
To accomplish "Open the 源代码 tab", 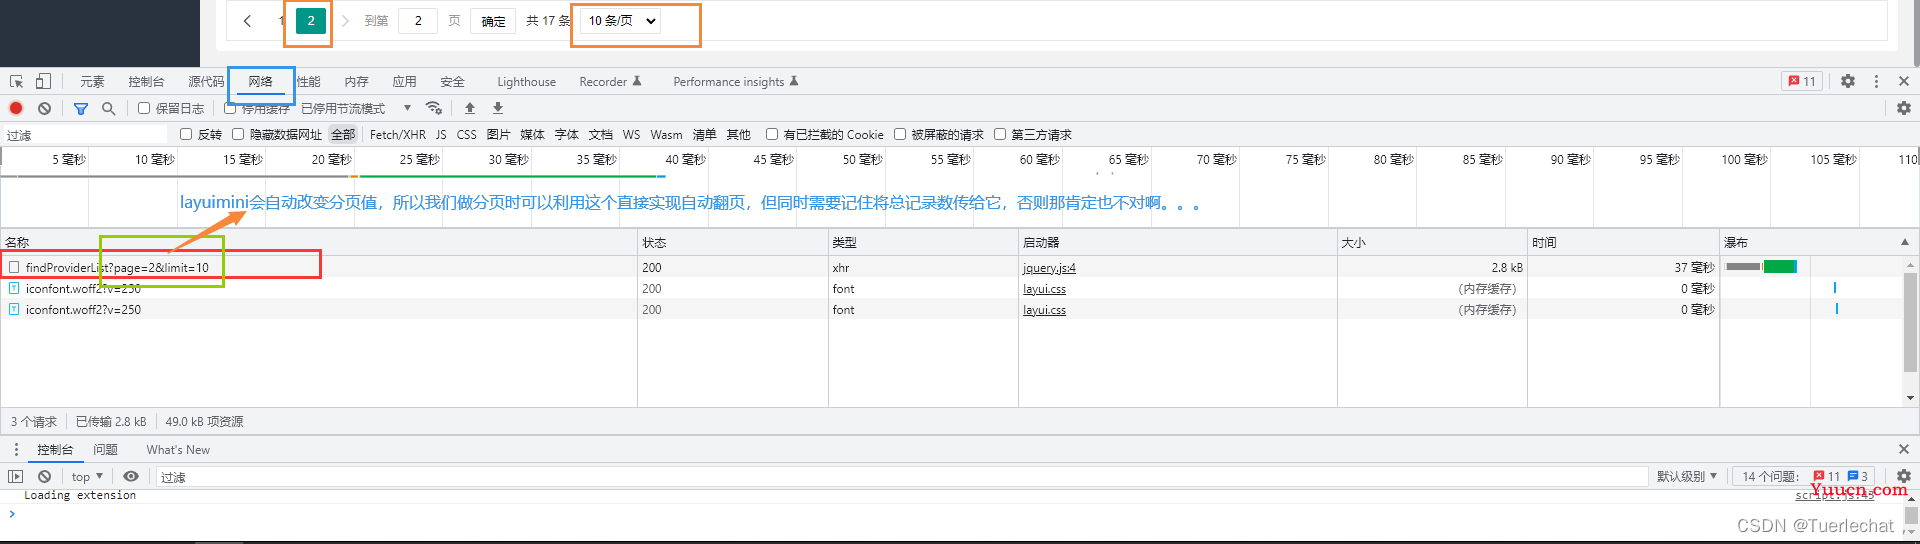I will (x=206, y=82).
